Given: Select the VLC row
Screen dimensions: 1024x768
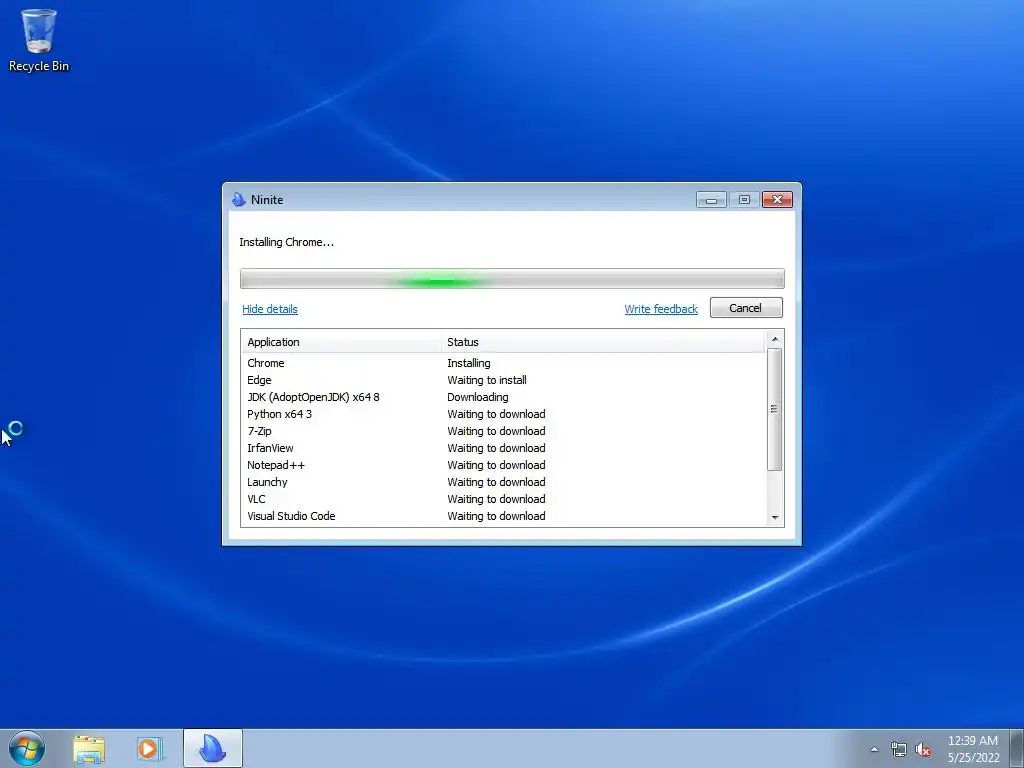Looking at the screenshot, I should point(503,499).
